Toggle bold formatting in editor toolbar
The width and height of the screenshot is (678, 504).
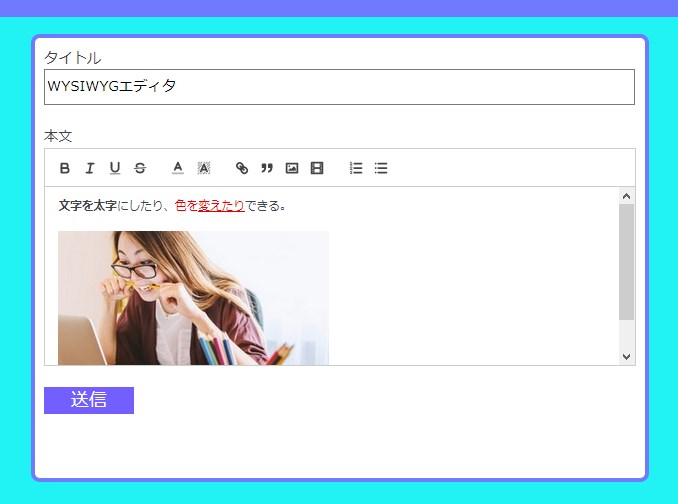tap(65, 168)
